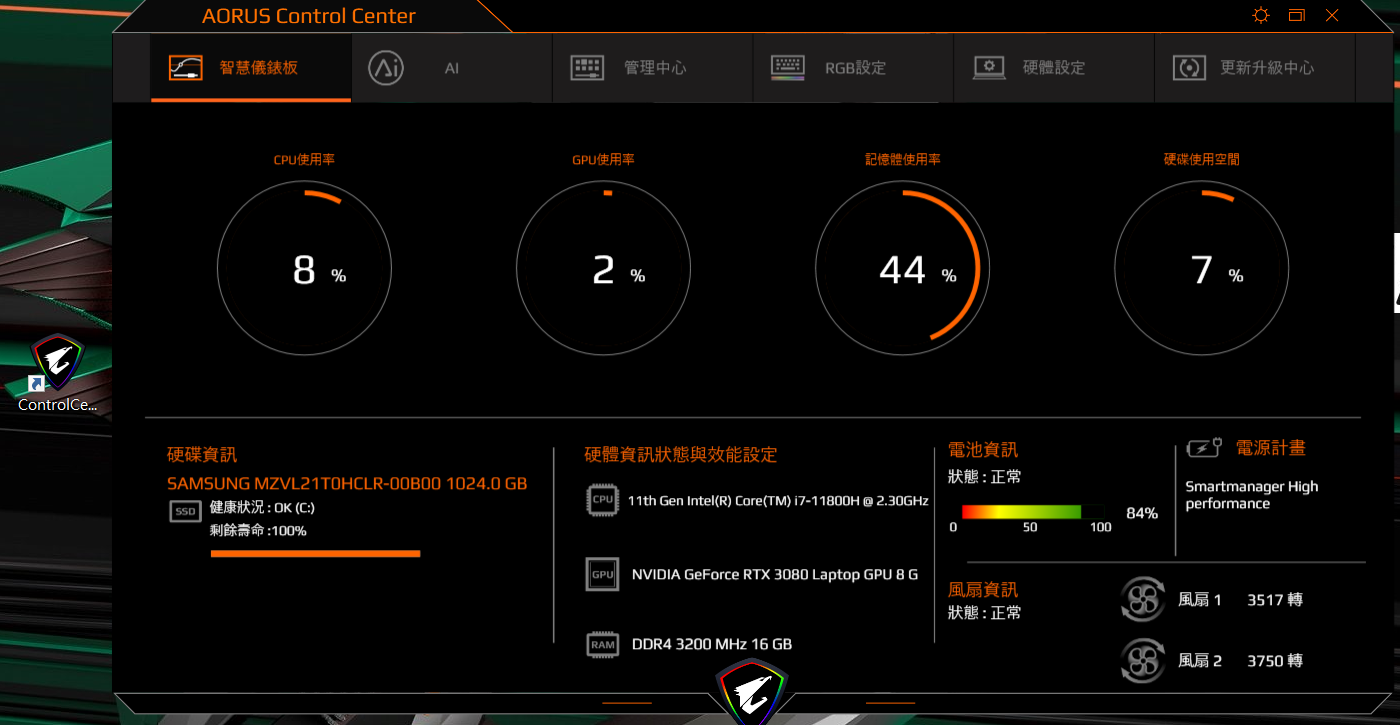Click the manager keyboard icon in 管理中心

[x=587, y=68]
